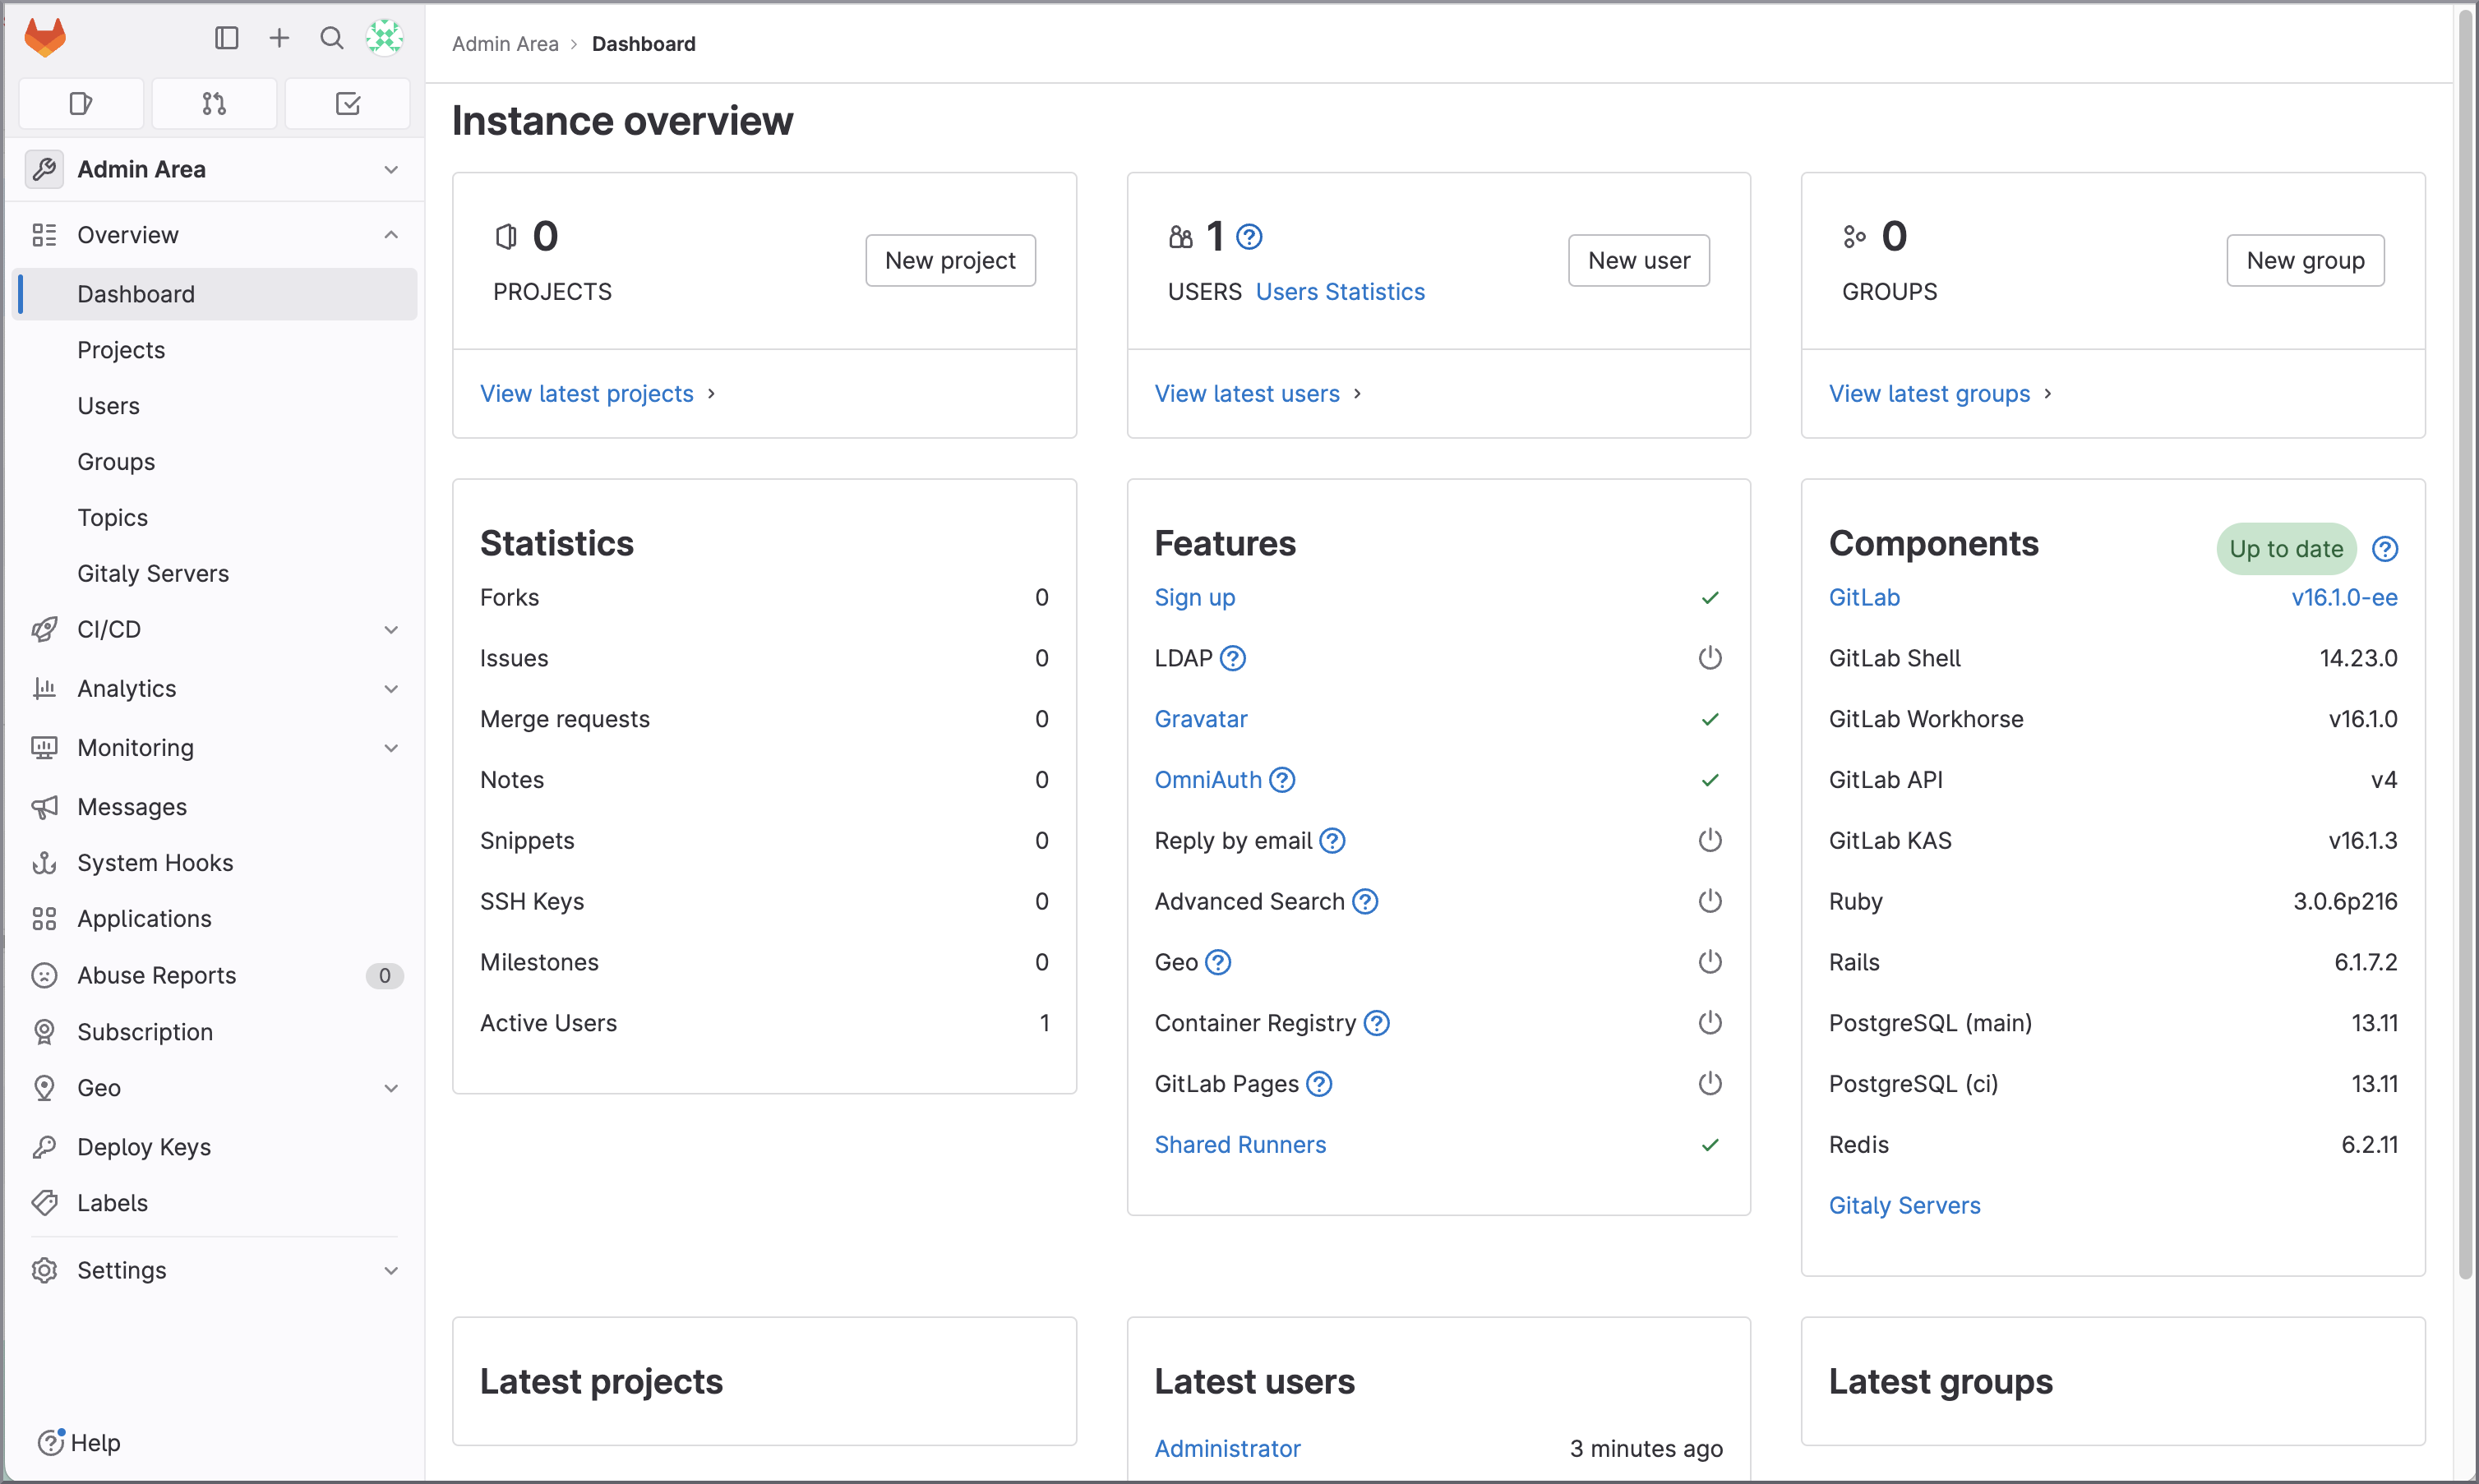
Task: Click the New project button
Action: coord(951,260)
